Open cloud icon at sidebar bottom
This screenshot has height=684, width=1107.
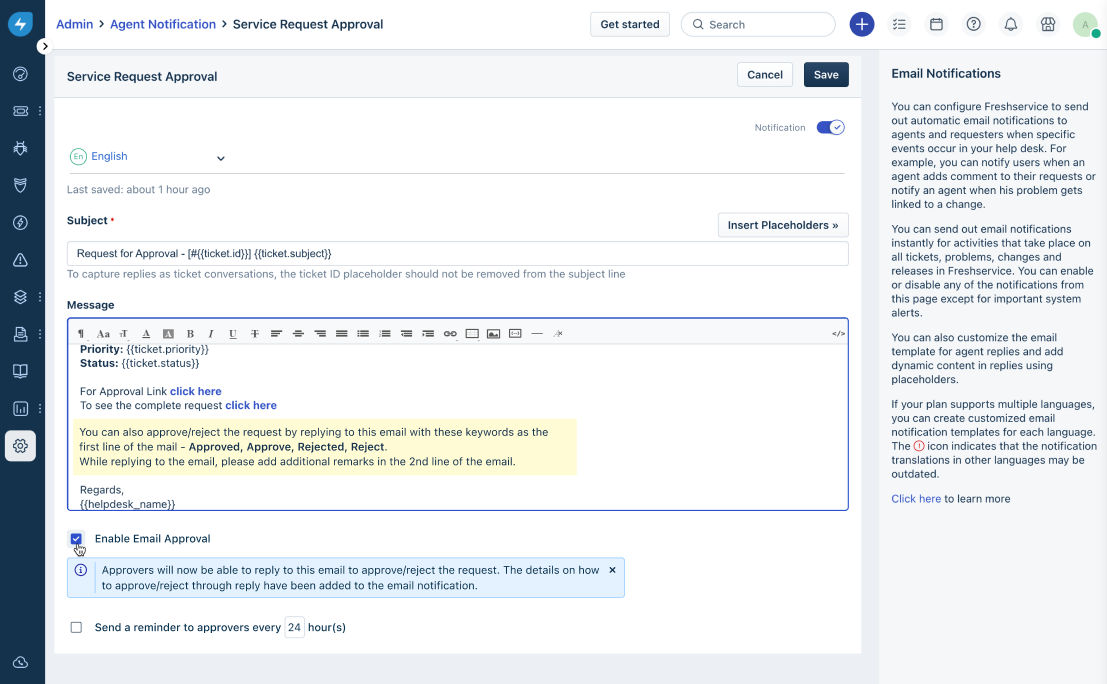click(x=20, y=662)
